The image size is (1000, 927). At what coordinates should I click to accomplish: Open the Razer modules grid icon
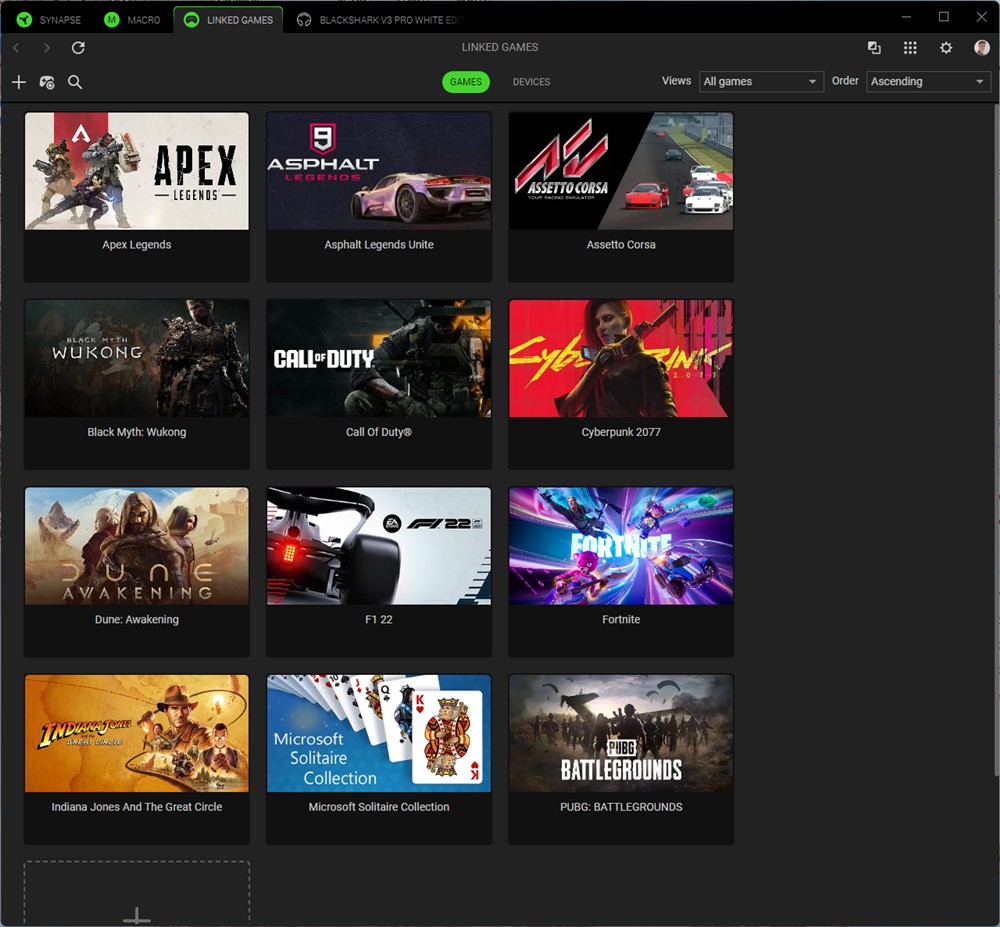coord(910,48)
